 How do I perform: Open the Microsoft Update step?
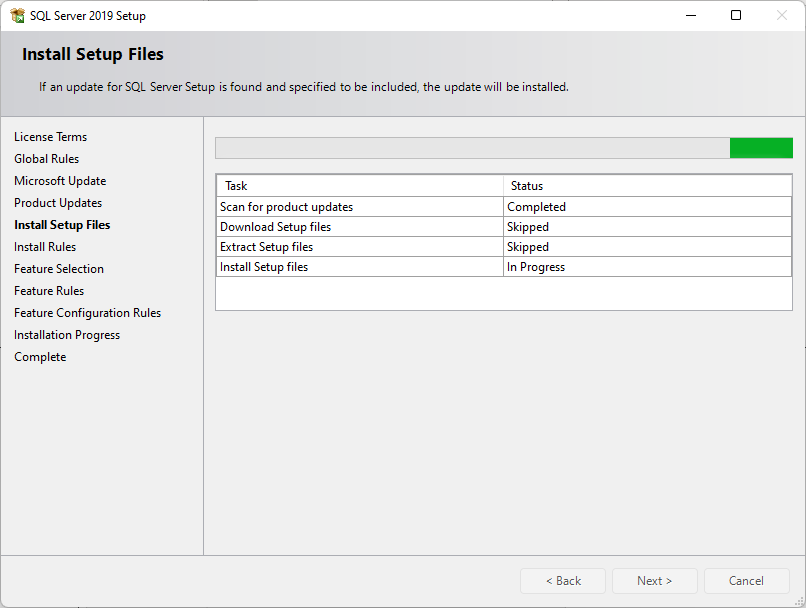60,181
